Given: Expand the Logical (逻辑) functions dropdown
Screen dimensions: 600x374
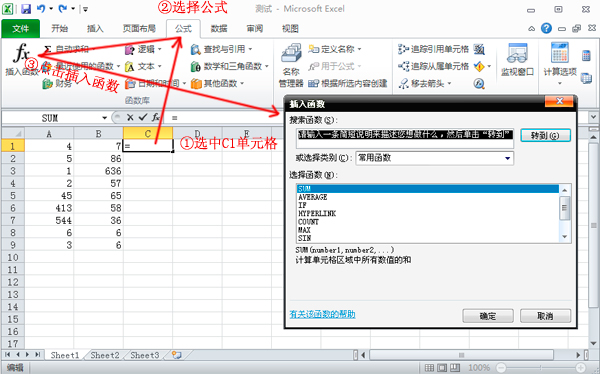Looking at the screenshot, I should [x=160, y=49].
